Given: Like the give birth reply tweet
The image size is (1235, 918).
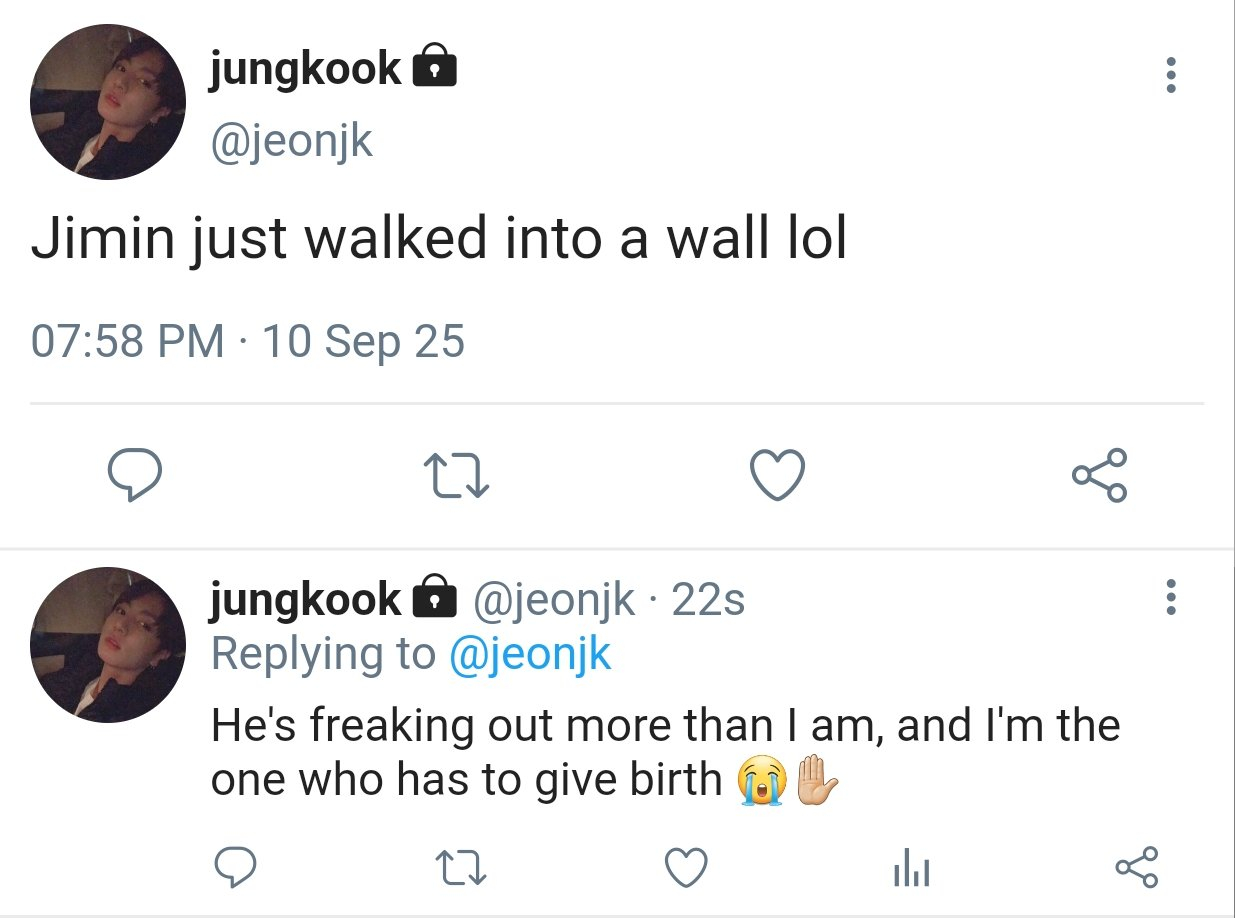Looking at the screenshot, I should pyautogui.click(x=686, y=866).
